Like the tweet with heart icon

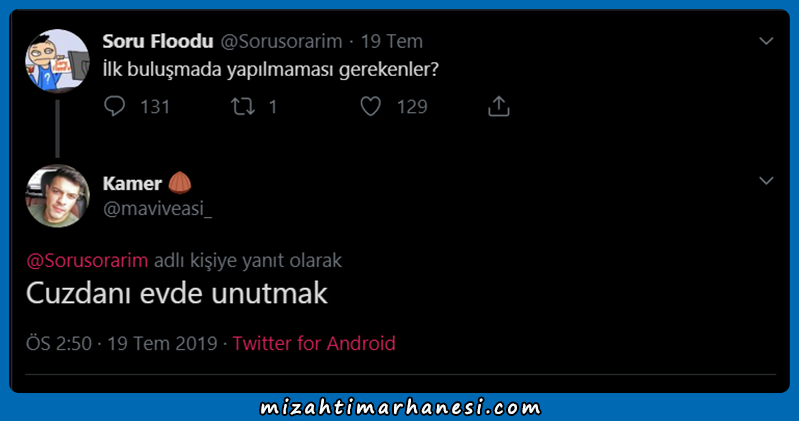370,107
